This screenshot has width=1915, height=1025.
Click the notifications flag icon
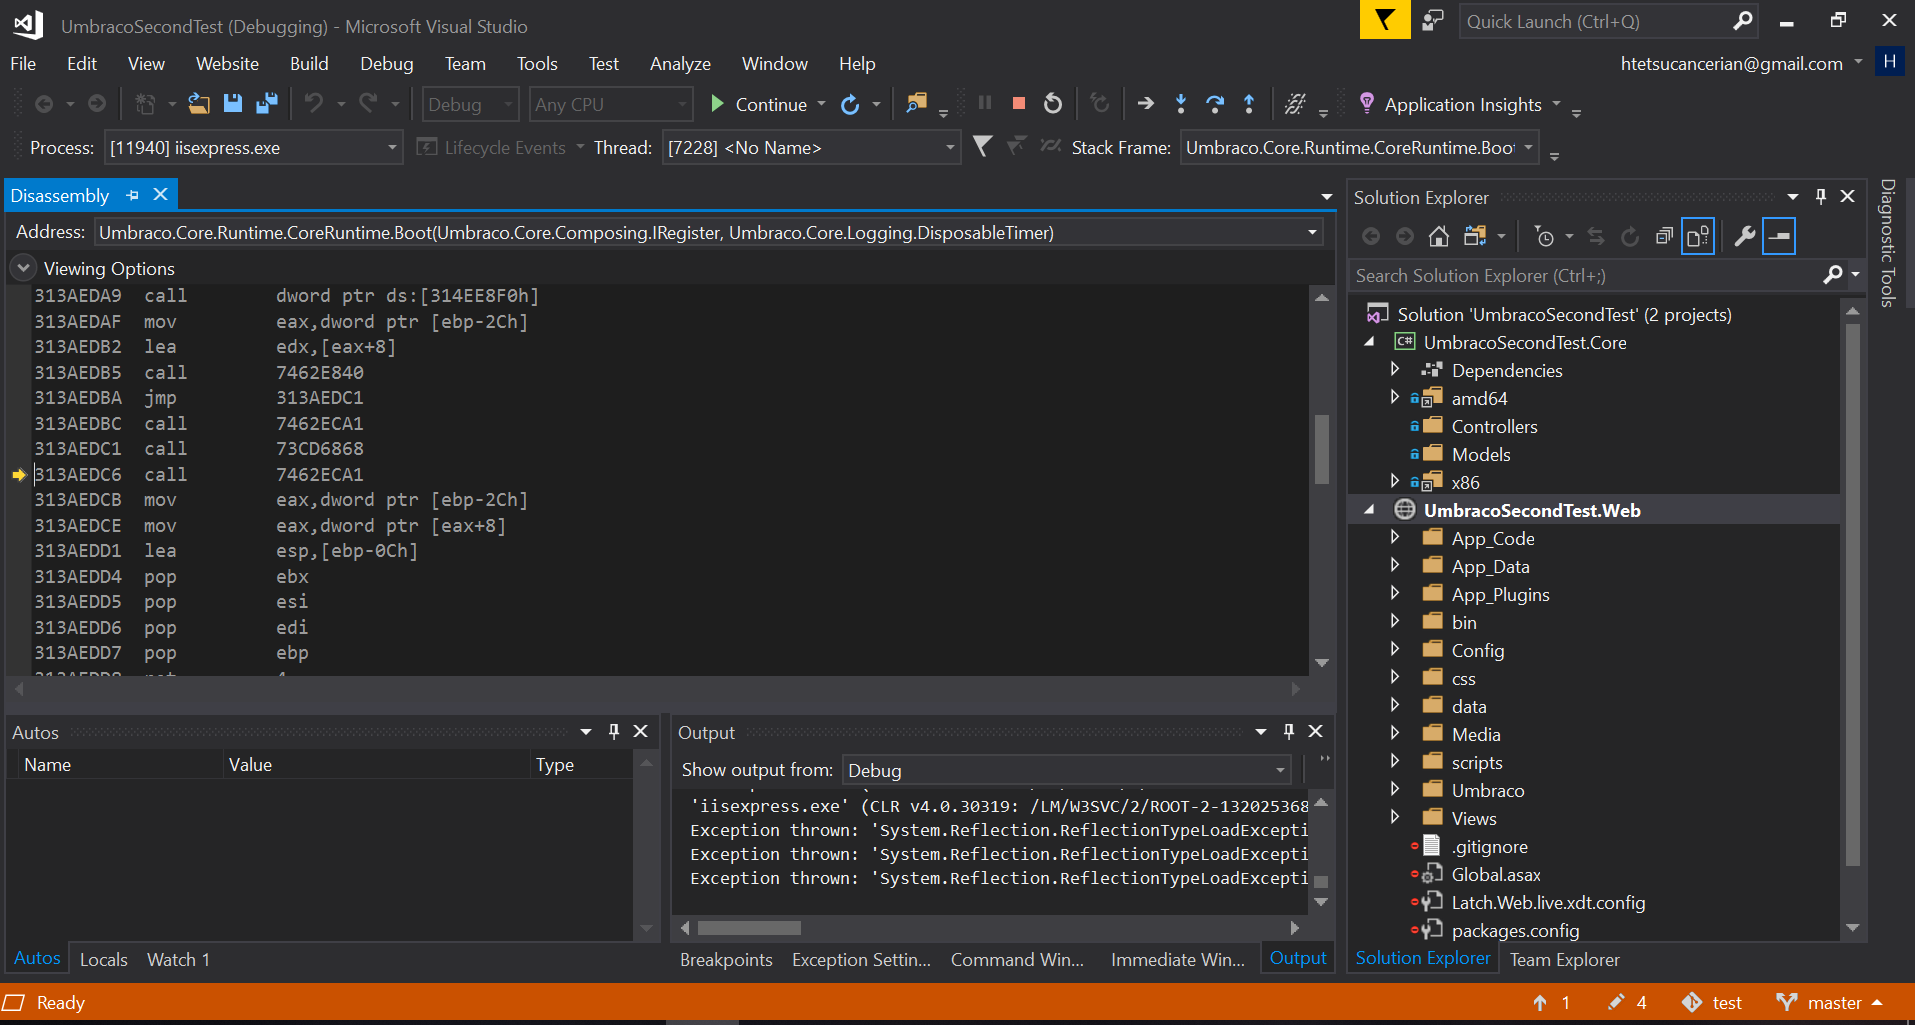[1385, 20]
